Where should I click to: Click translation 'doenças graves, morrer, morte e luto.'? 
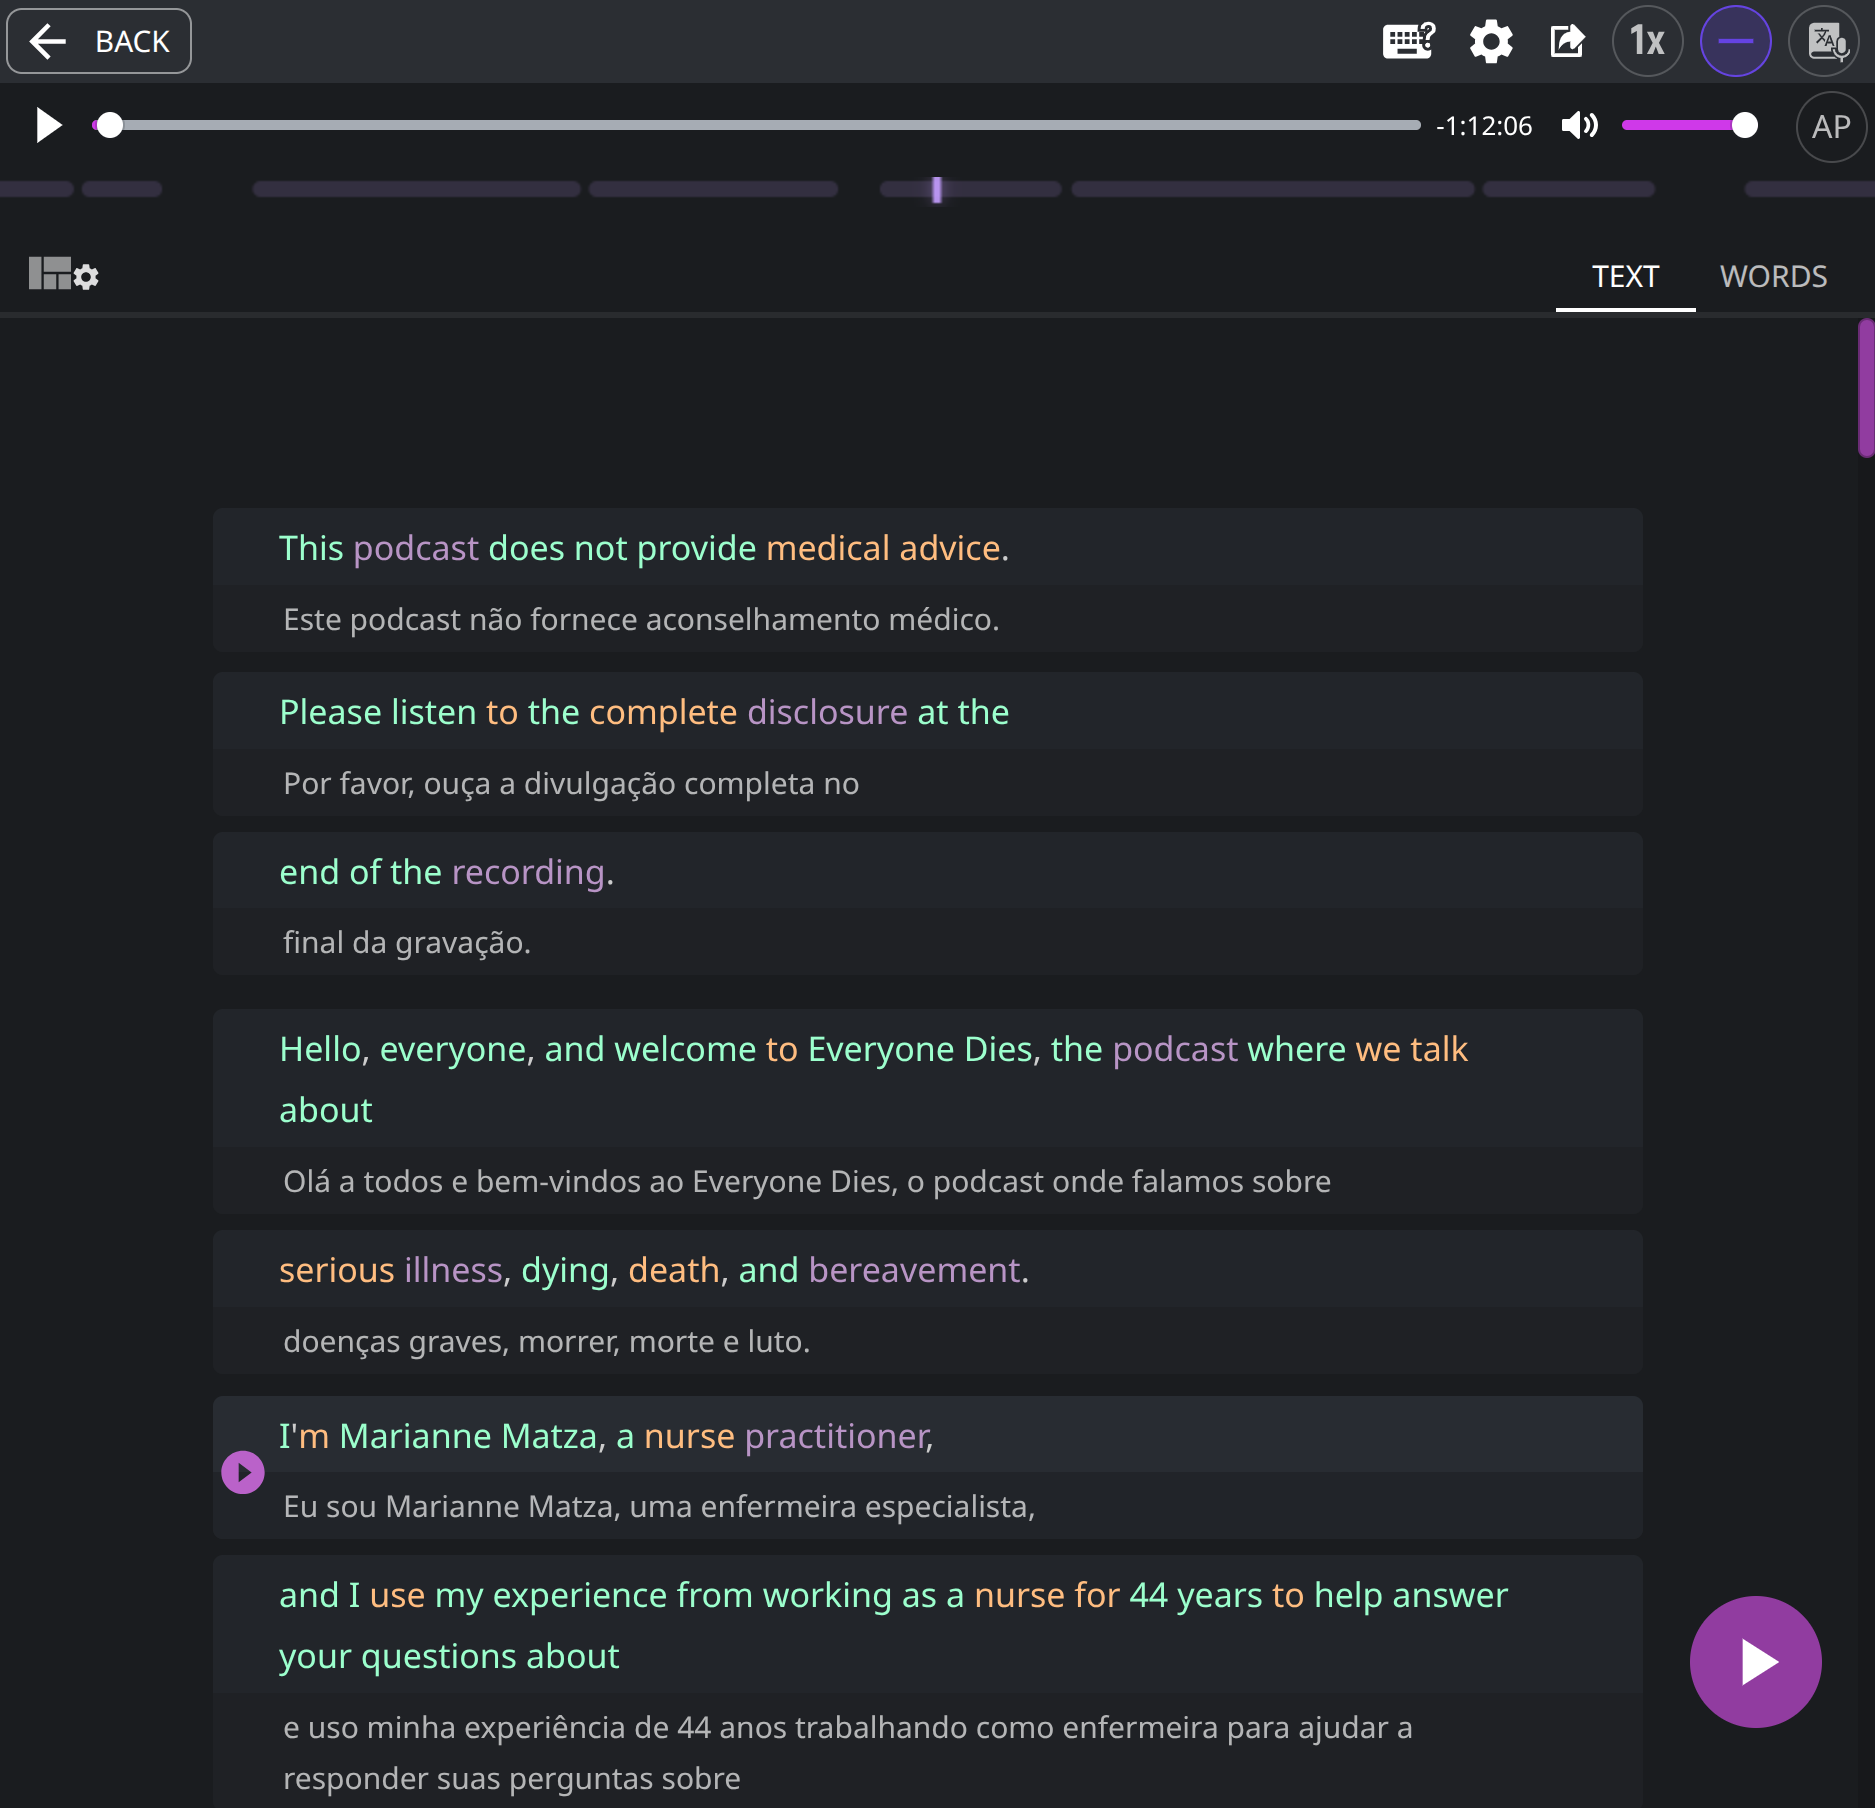coord(547,1341)
